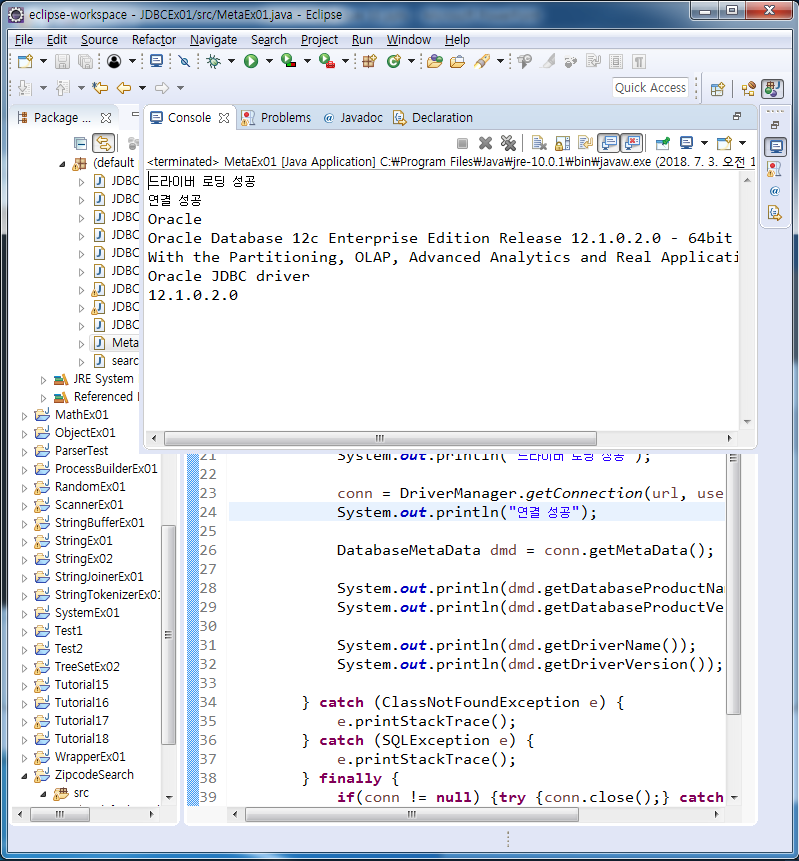Click the New Java Package icon

tap(370, 62)
